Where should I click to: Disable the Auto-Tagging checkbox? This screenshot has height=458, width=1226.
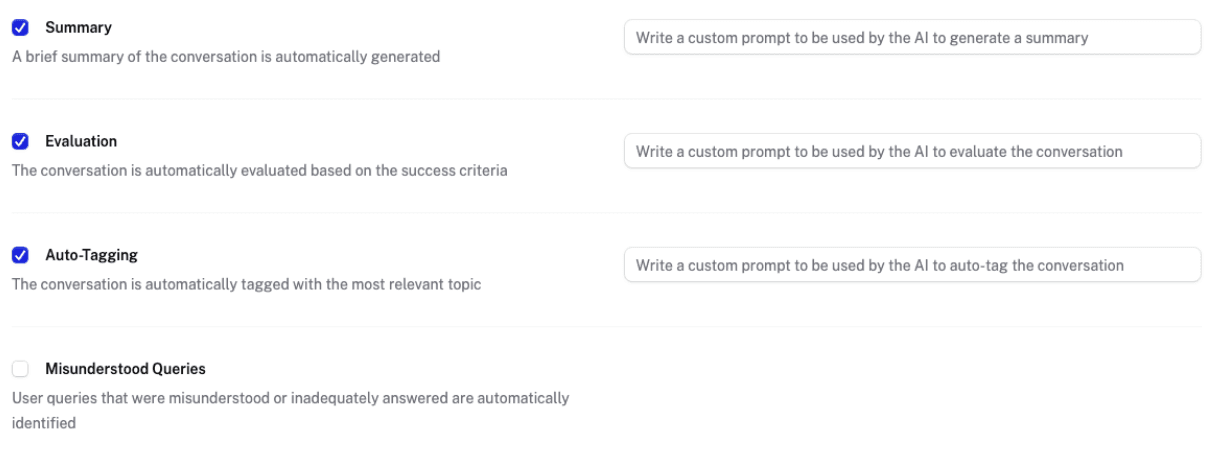20,256
